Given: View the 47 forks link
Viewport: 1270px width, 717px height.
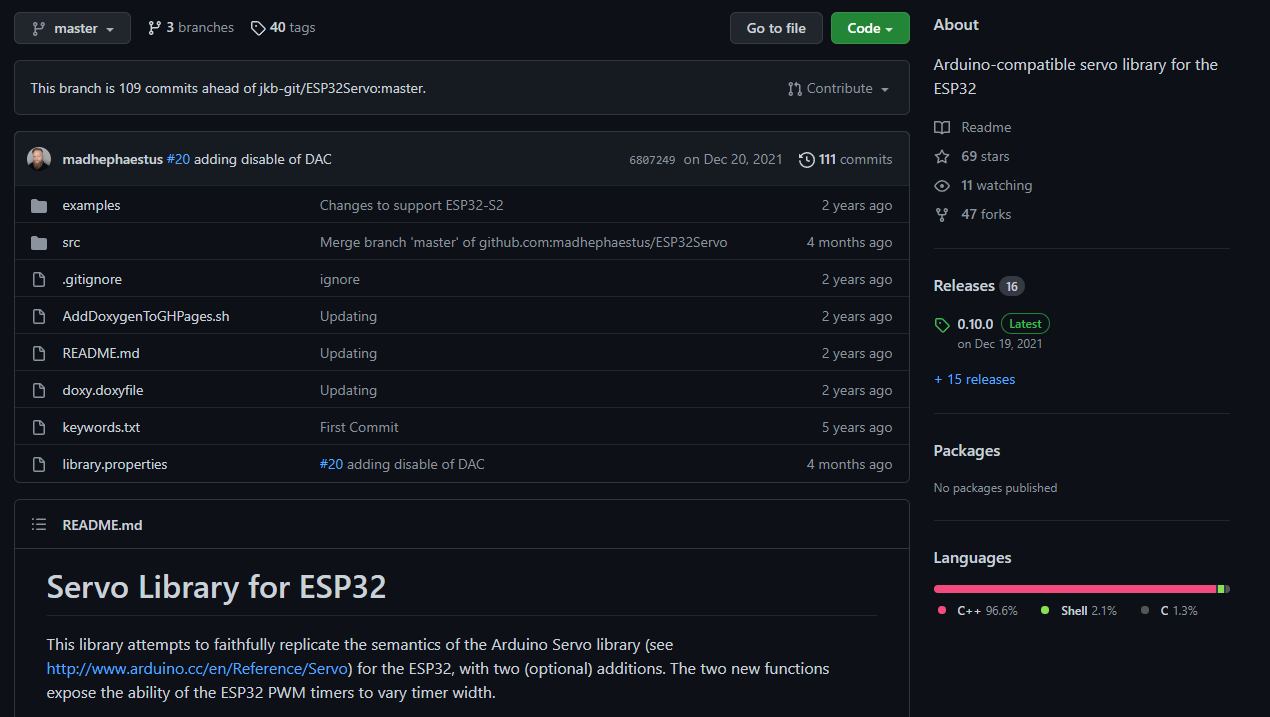Looking at the screenshot, I should 986,214.
